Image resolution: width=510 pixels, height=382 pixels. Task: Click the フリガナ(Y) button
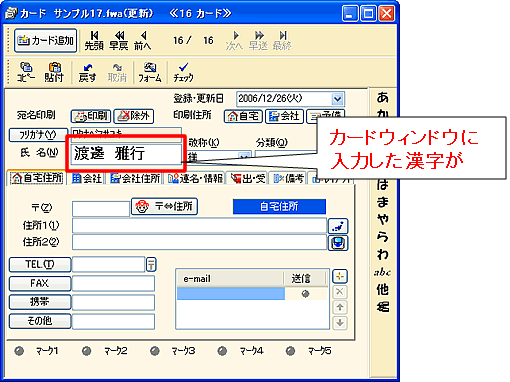pyautogui.click(x=38, y=135)
